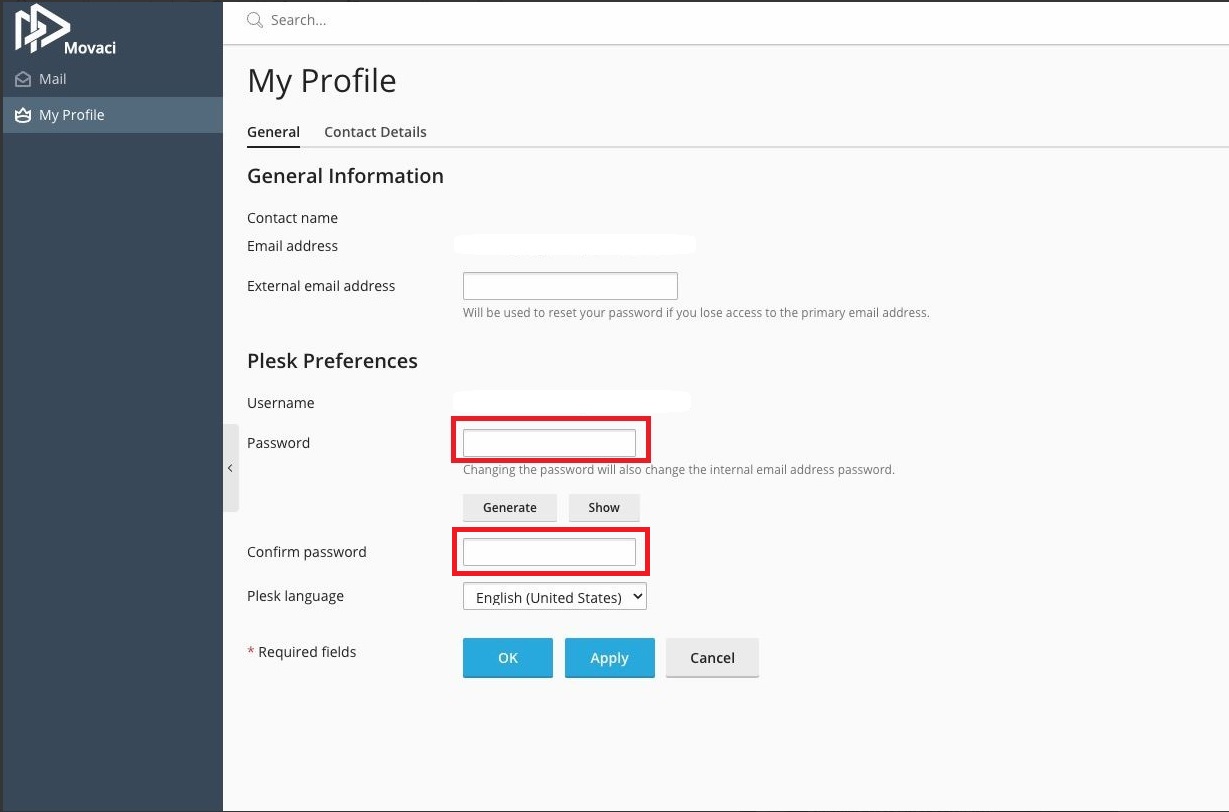Screen dimensions: 1229x812
Task: Generate a new password
Action: click(x=510, y=507)
